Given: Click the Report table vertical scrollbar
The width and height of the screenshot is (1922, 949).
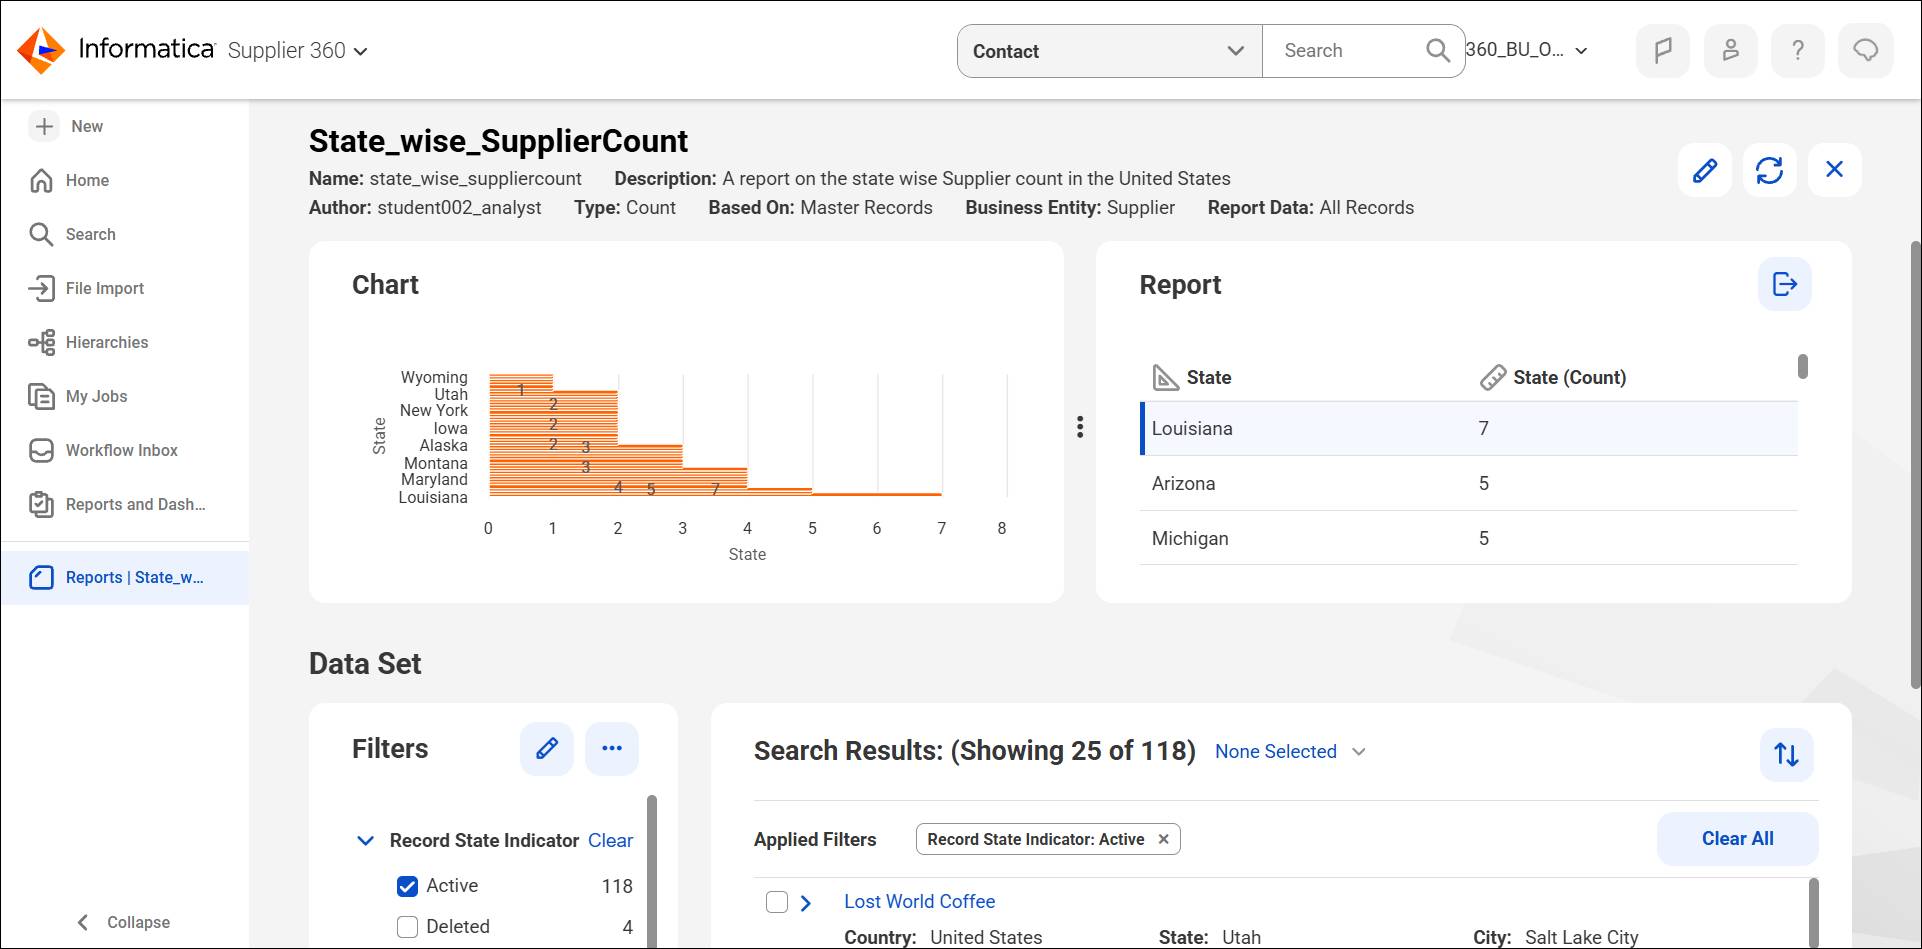Looking at the screenshot, I should (x=1803, y=367).
